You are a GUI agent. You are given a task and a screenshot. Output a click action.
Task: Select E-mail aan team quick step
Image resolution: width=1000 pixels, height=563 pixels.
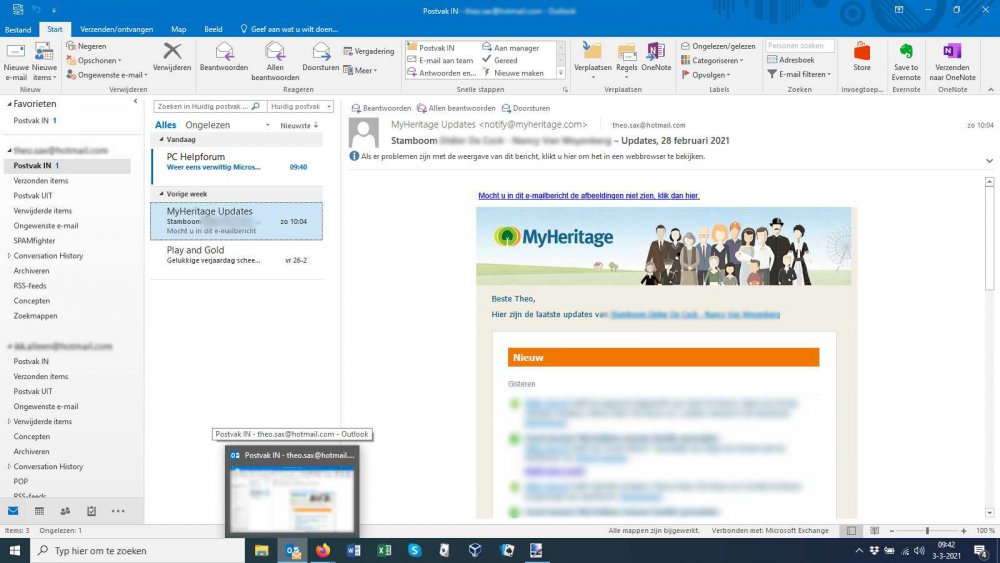click(441, 60)
